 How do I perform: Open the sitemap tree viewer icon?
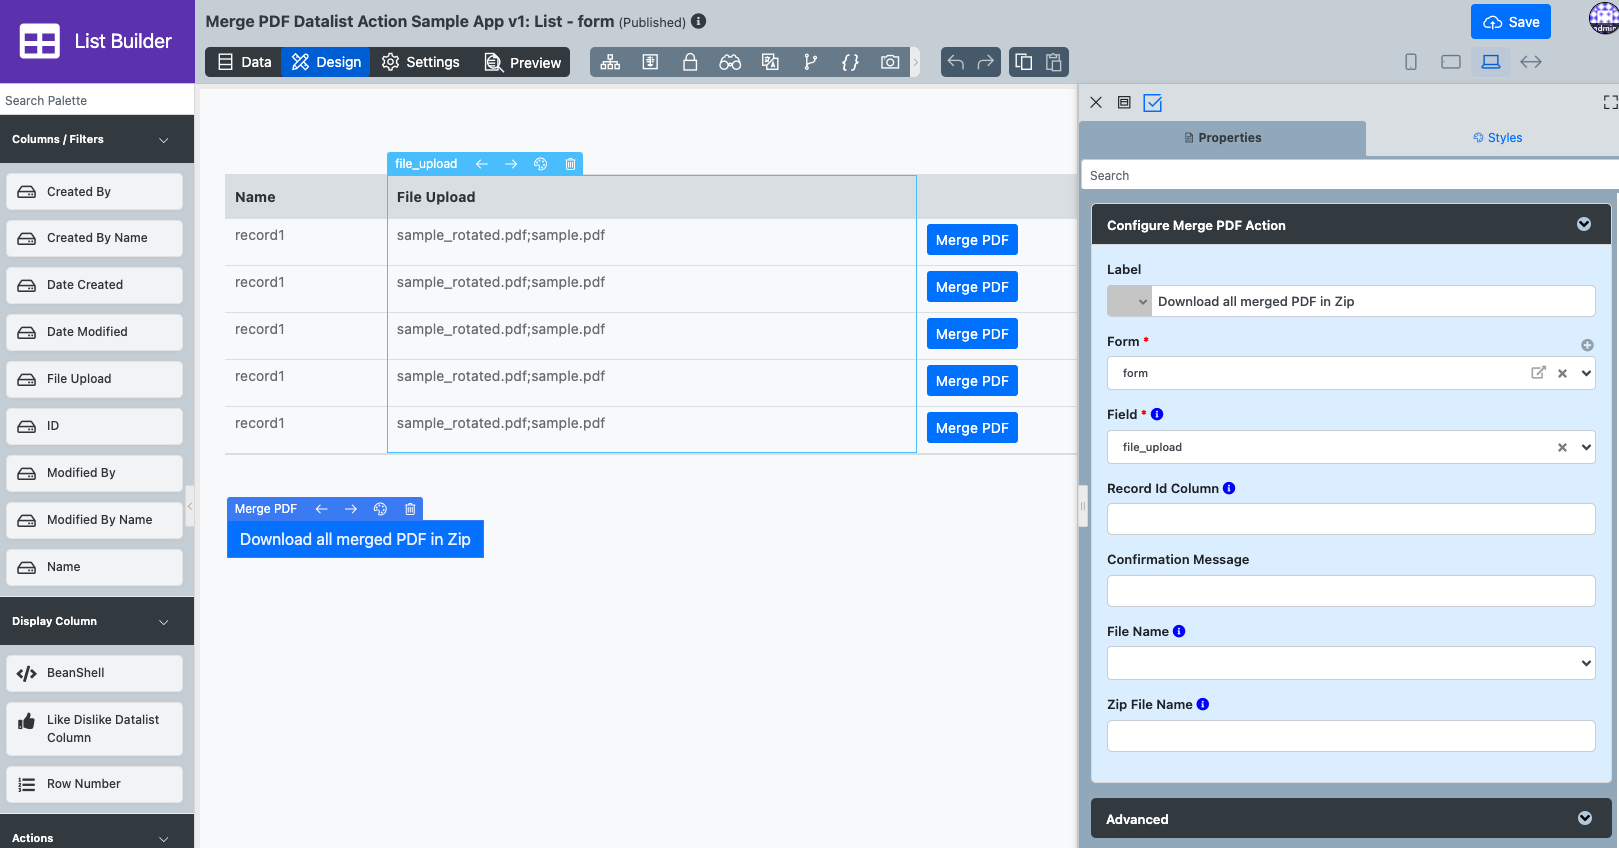pyautogui.click(x=610, y=62)
